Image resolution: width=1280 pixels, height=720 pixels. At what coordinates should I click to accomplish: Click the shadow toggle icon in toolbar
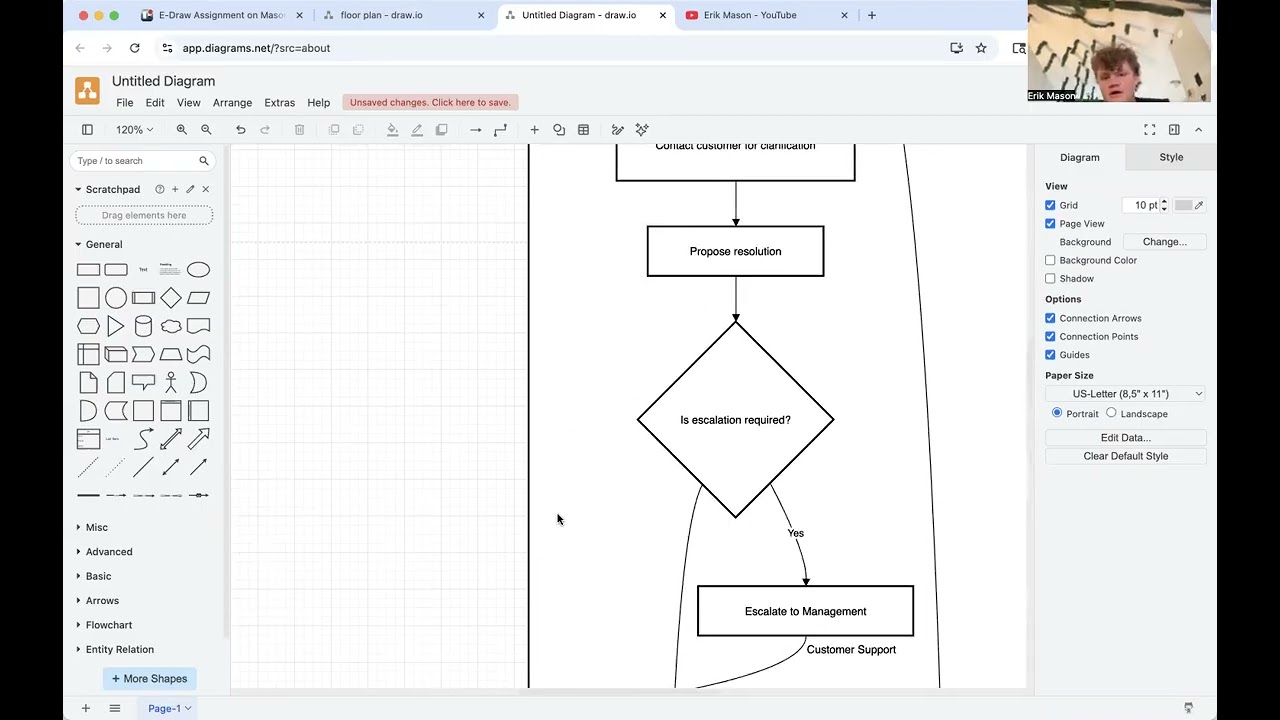click(441, 130)
